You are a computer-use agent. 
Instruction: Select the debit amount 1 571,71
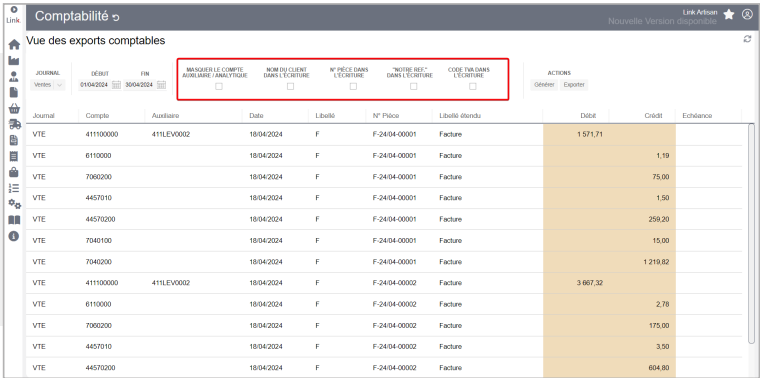(x=590, y=134)
